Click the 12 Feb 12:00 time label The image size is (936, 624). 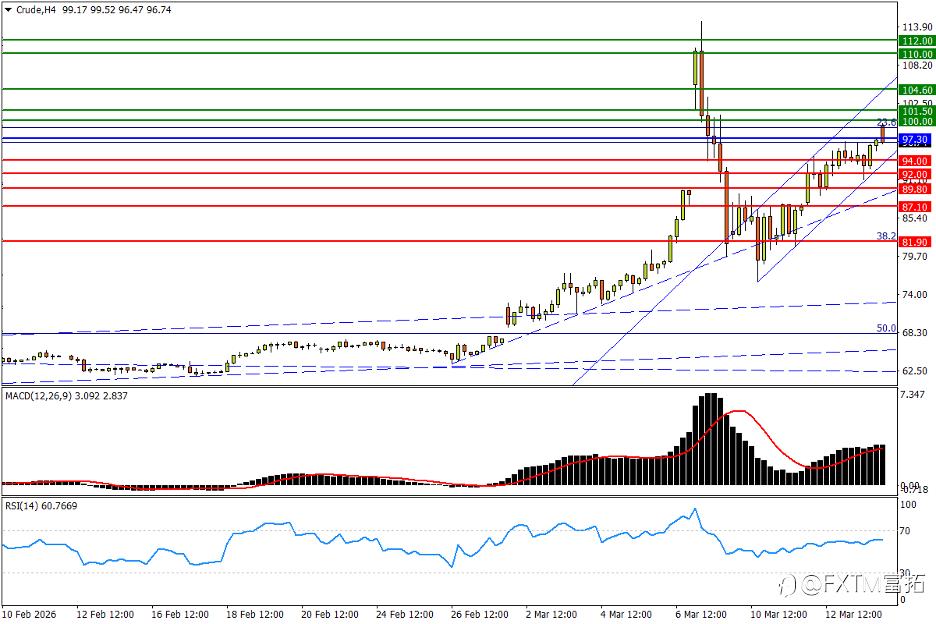105,614
